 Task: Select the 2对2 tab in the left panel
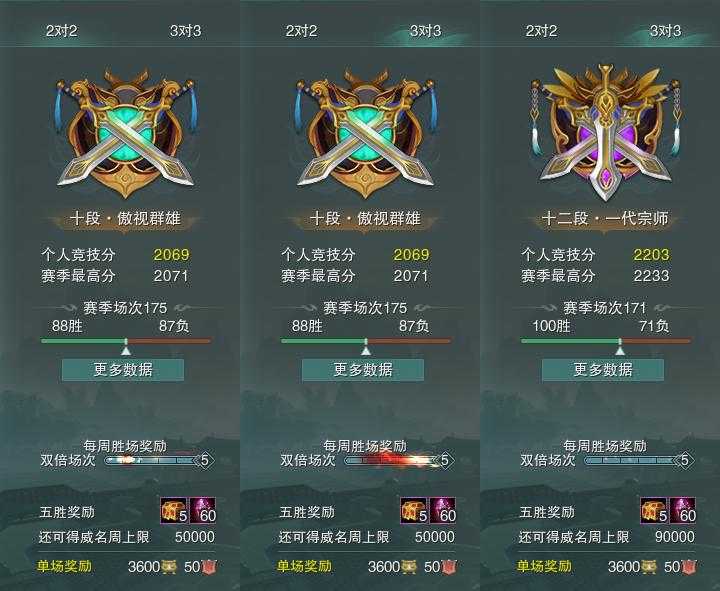[x=62, y=31]
